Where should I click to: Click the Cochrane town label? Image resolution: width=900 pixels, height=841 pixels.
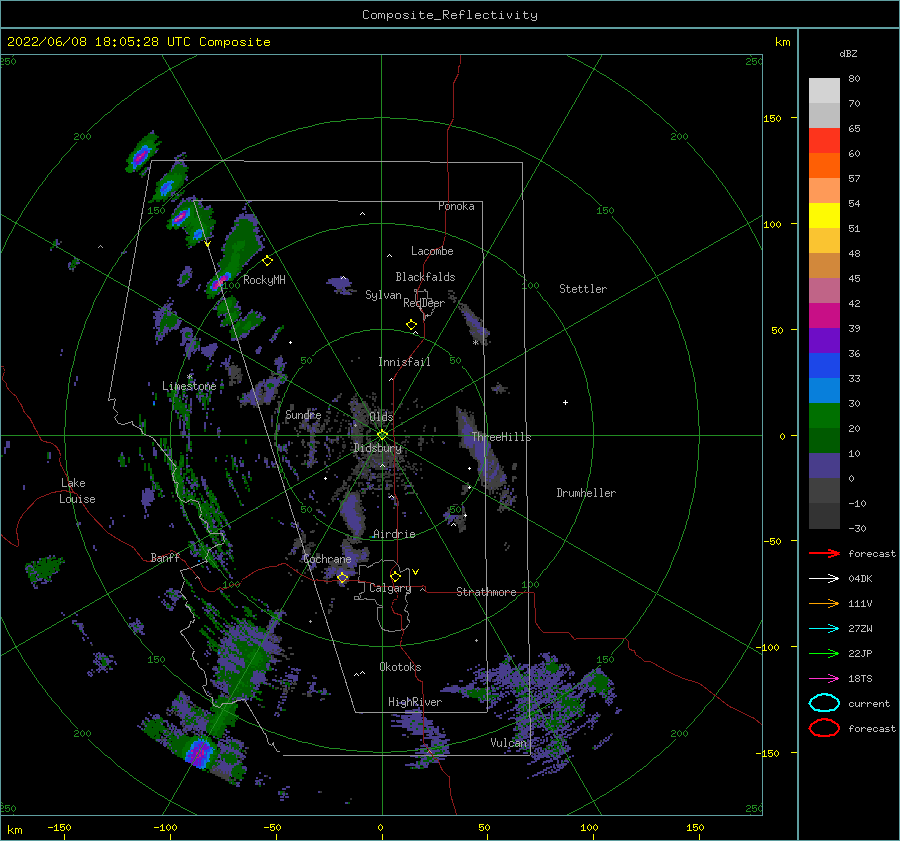[x=327, y=559]
